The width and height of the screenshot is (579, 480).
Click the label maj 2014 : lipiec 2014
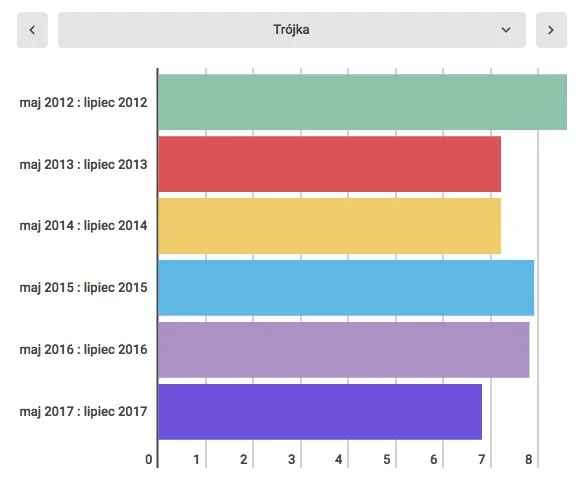click(83, 226)
